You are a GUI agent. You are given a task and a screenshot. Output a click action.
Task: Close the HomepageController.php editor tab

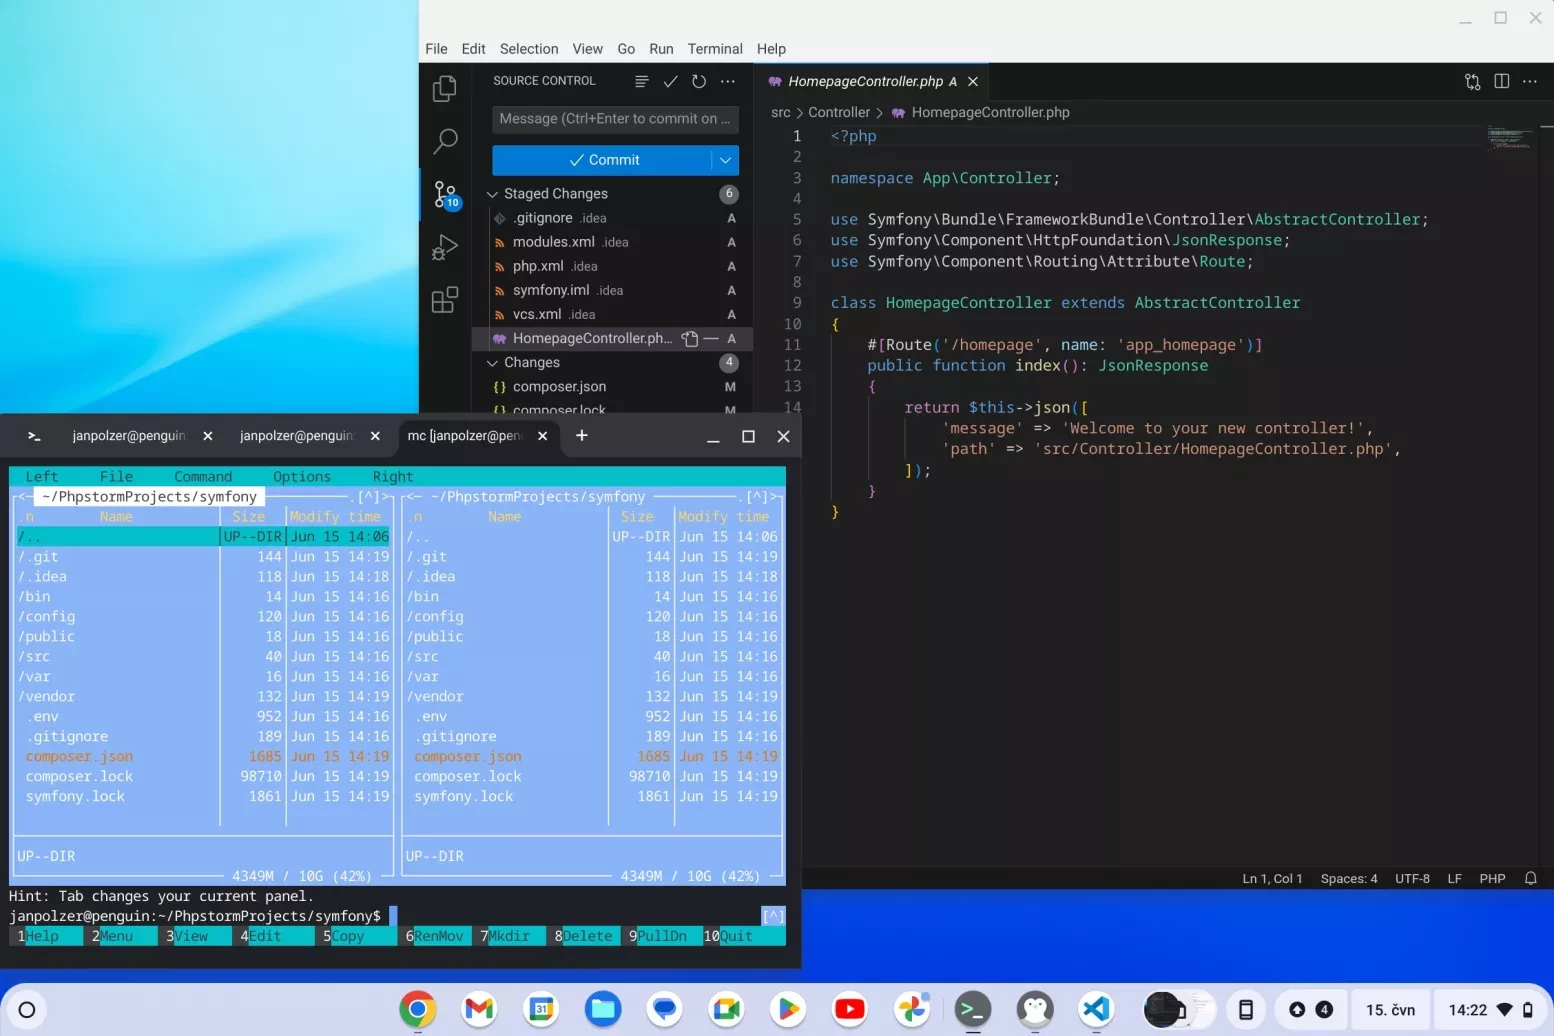tap(973, 82)
